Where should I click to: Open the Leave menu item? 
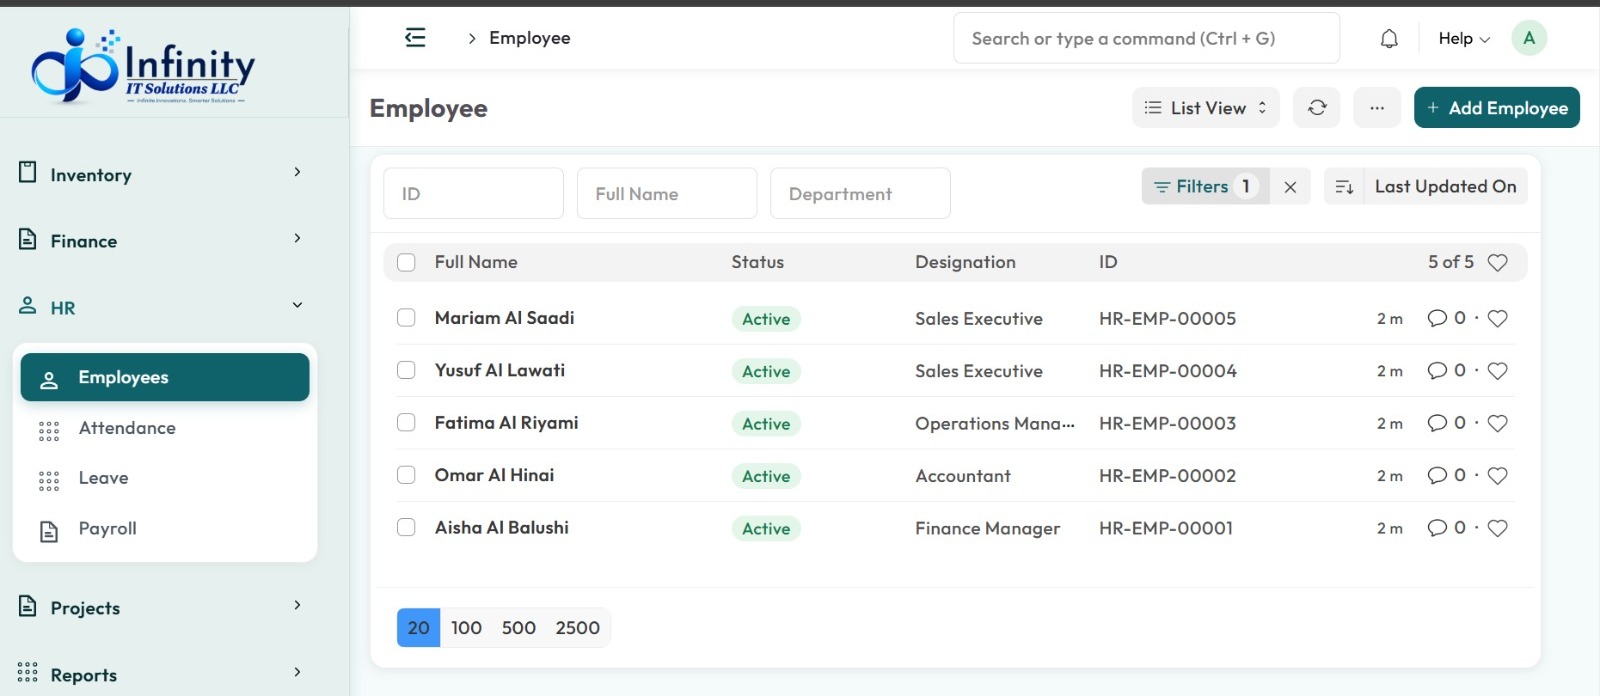[165, 478]
